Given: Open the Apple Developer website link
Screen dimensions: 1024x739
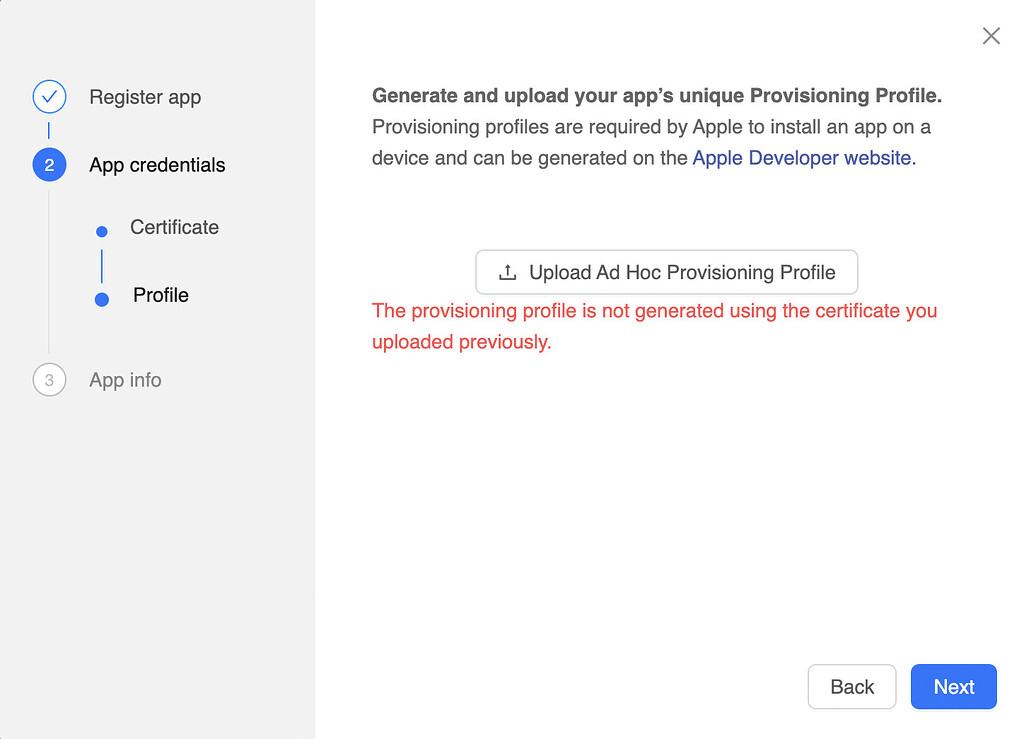Looking at the screenshot, I should pos(803,158).
